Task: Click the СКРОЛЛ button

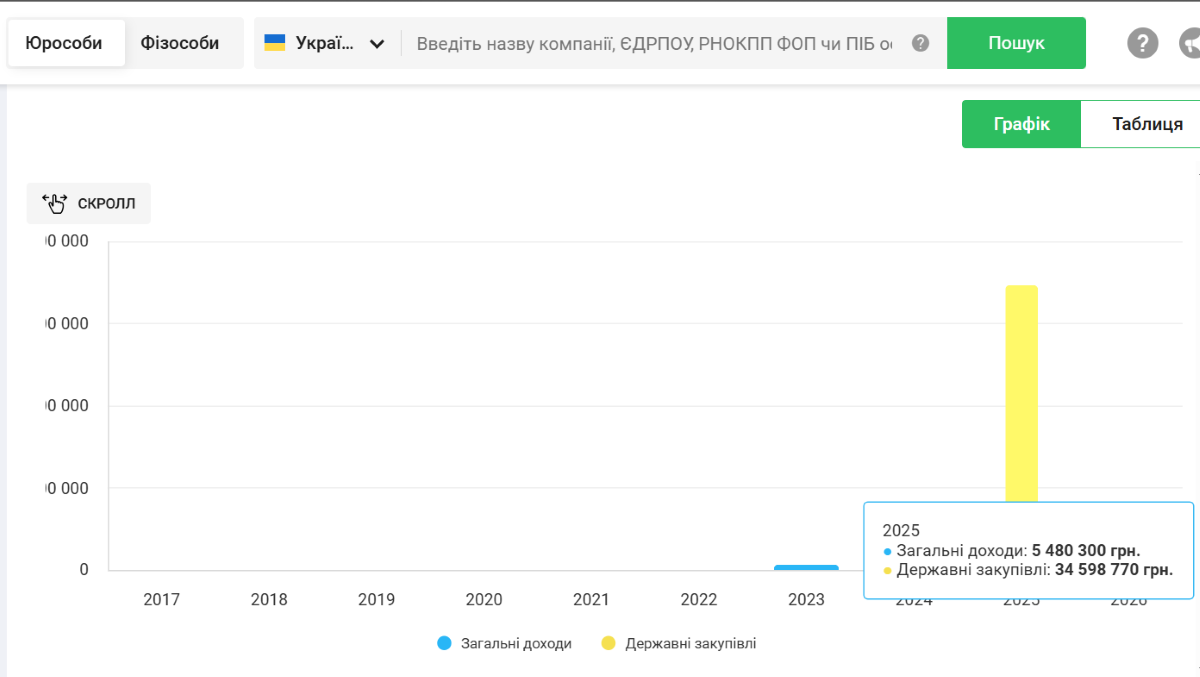Action: (x=88, y=203)
